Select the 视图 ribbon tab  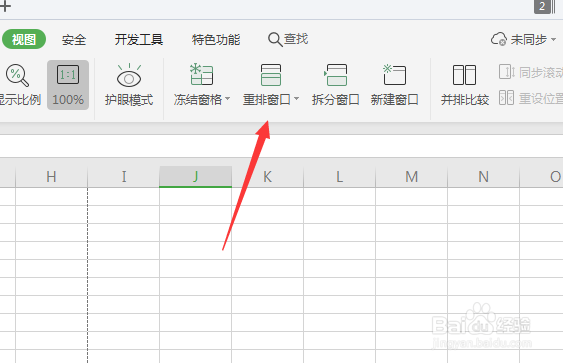(24, 39)
